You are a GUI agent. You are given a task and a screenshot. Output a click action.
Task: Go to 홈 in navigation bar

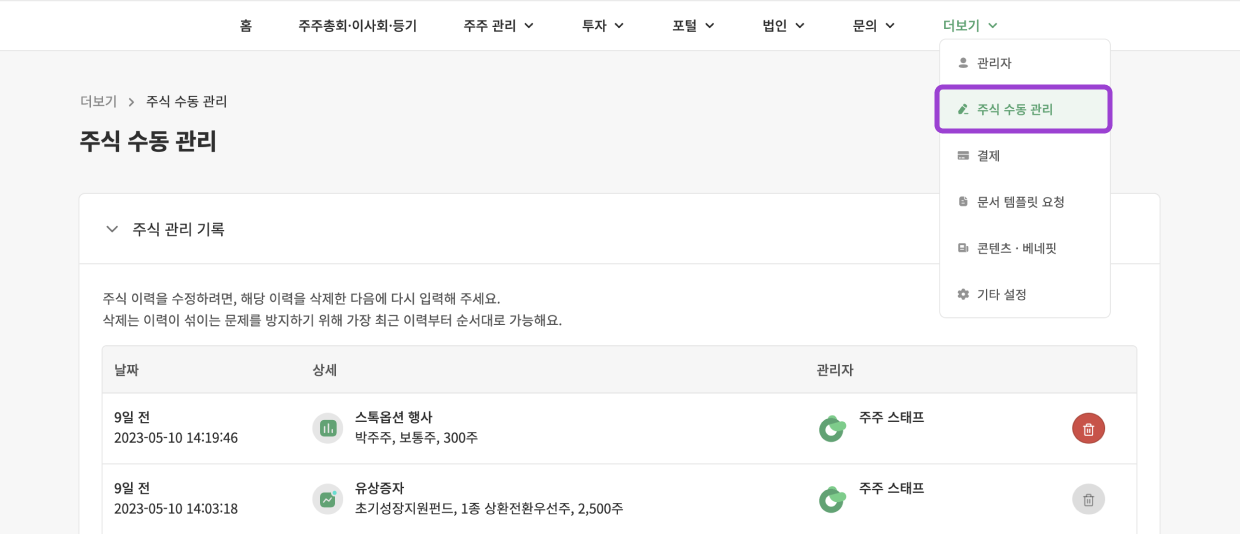coord(246,26)
